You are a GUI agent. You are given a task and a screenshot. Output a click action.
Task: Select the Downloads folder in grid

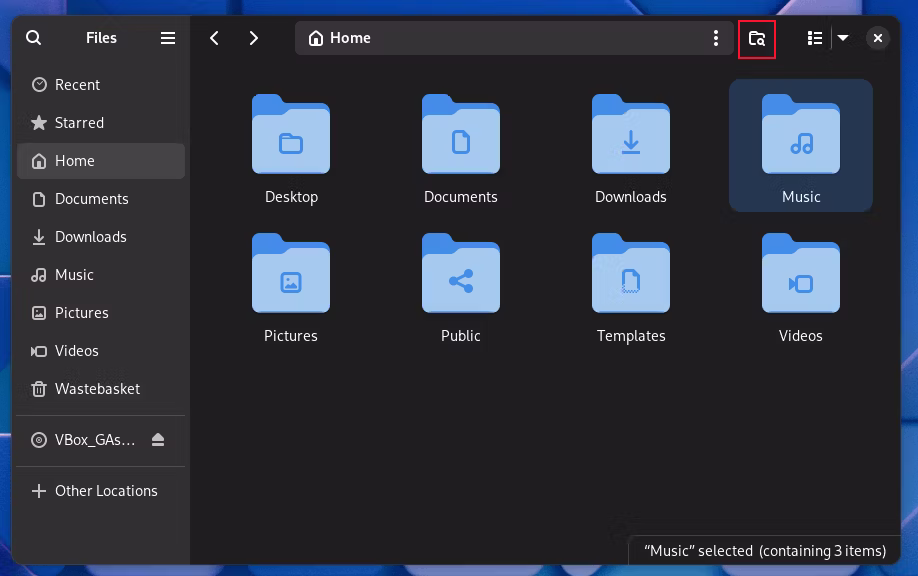[631, 135]
